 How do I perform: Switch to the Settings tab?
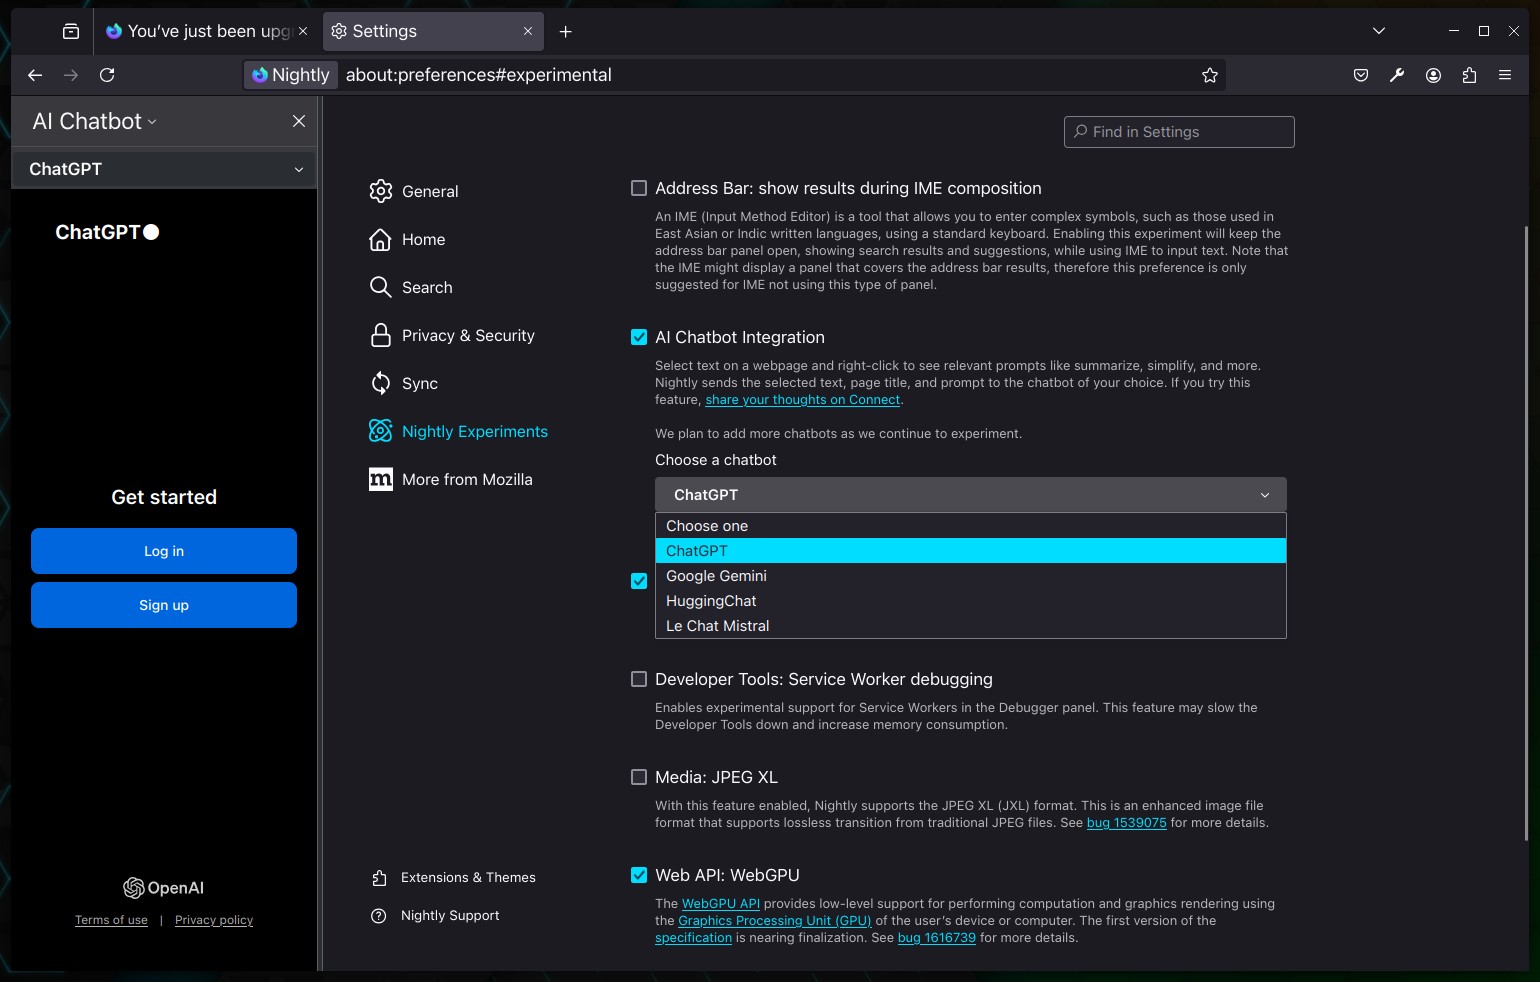pyautogui.click(x=432, y=31)
